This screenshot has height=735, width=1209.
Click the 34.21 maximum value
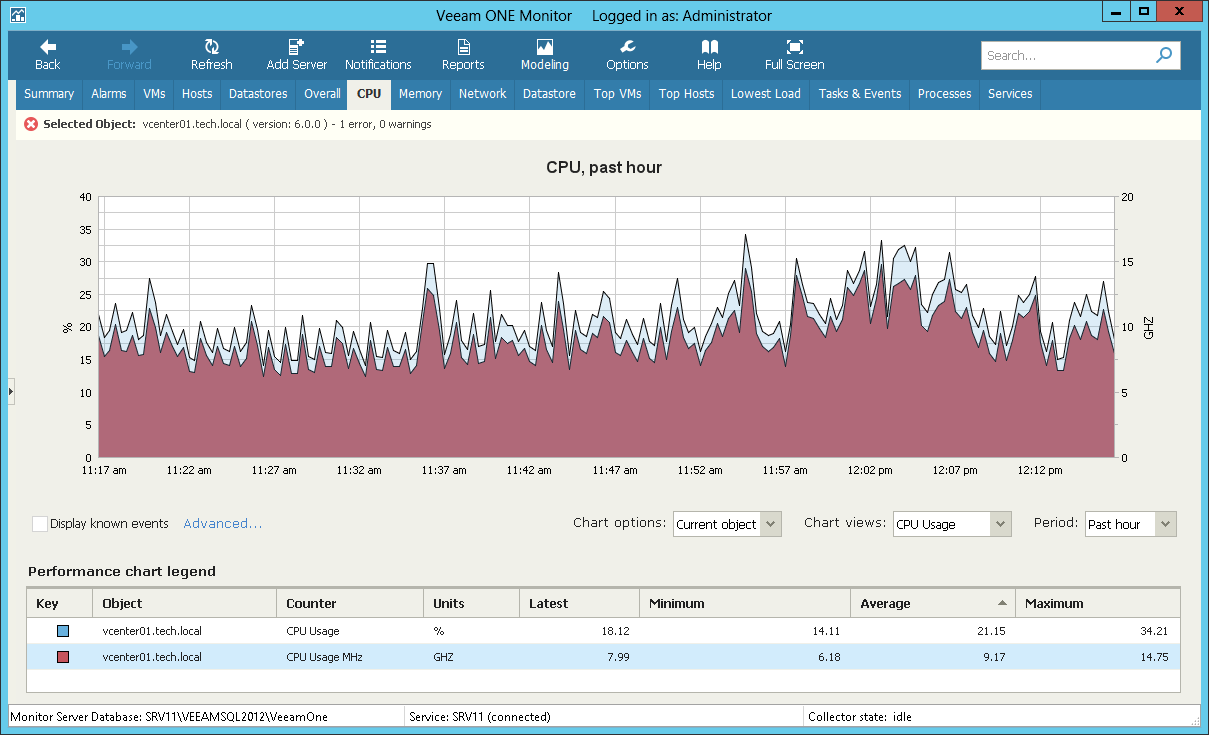click(x=1153, y=631)
